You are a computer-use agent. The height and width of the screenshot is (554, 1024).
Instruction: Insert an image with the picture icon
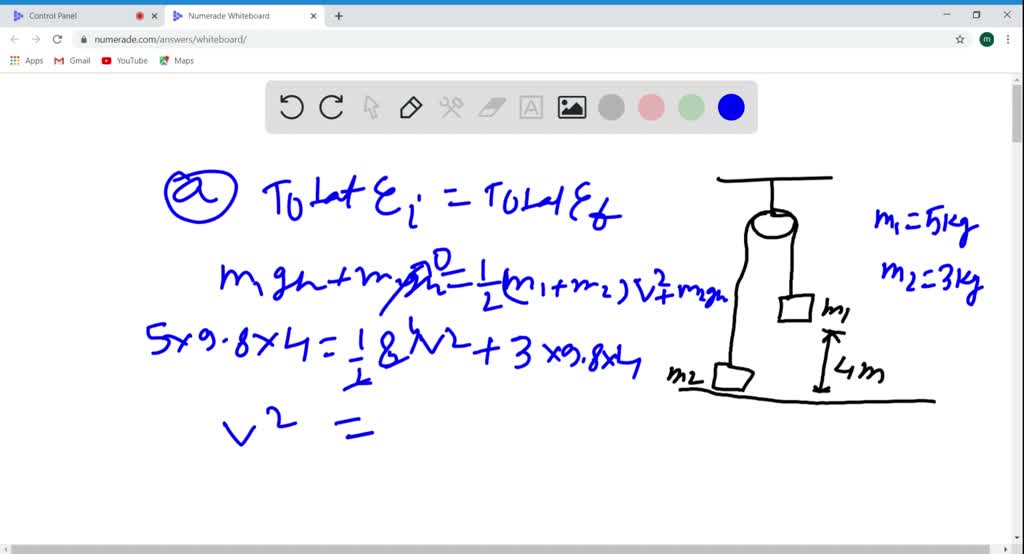click(572, 107)
